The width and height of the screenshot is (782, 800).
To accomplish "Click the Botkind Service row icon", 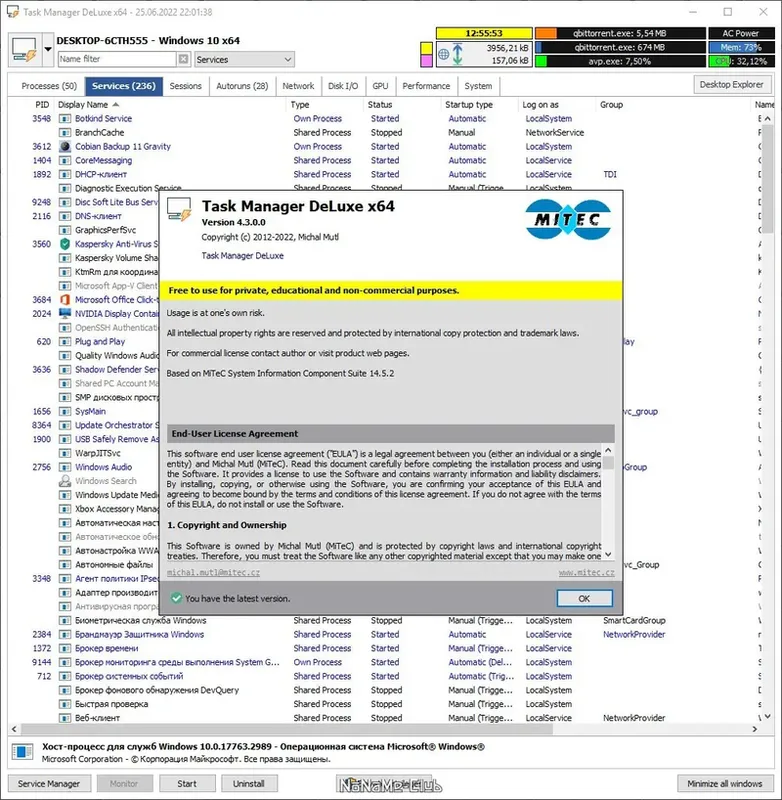I will coord(65,118).
